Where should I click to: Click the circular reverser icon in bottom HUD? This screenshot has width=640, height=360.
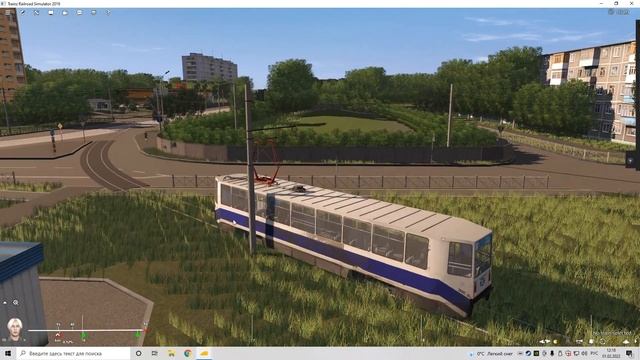pos(602,341)
